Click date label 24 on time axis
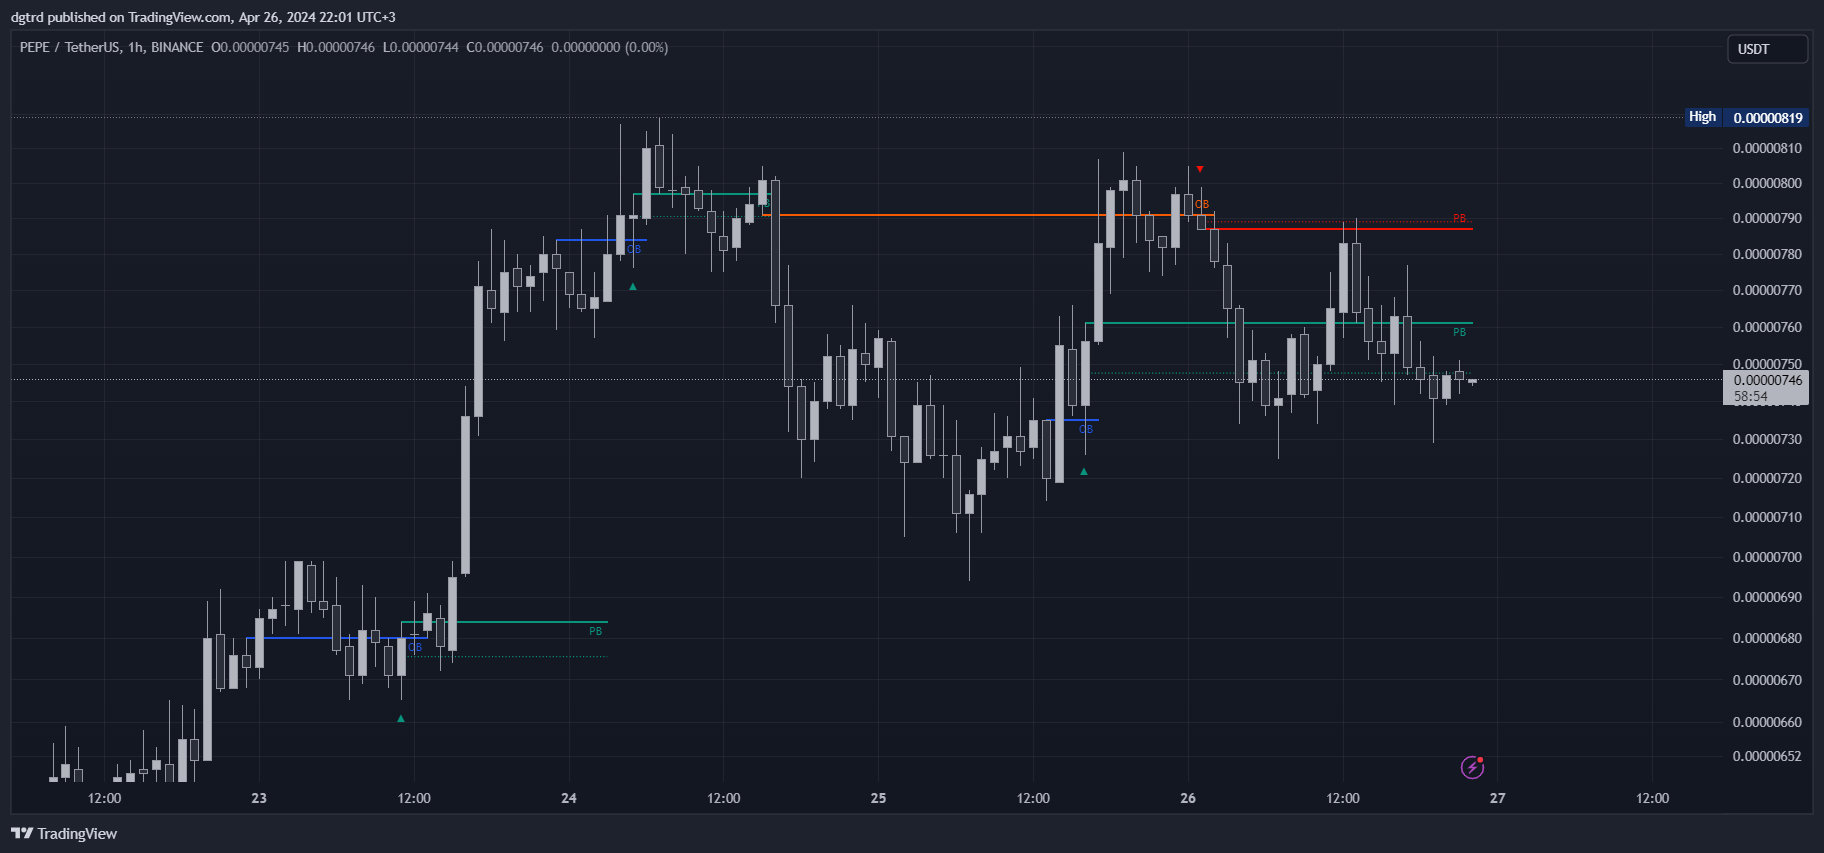The image size is (1824, 853). tap(569, 798)
